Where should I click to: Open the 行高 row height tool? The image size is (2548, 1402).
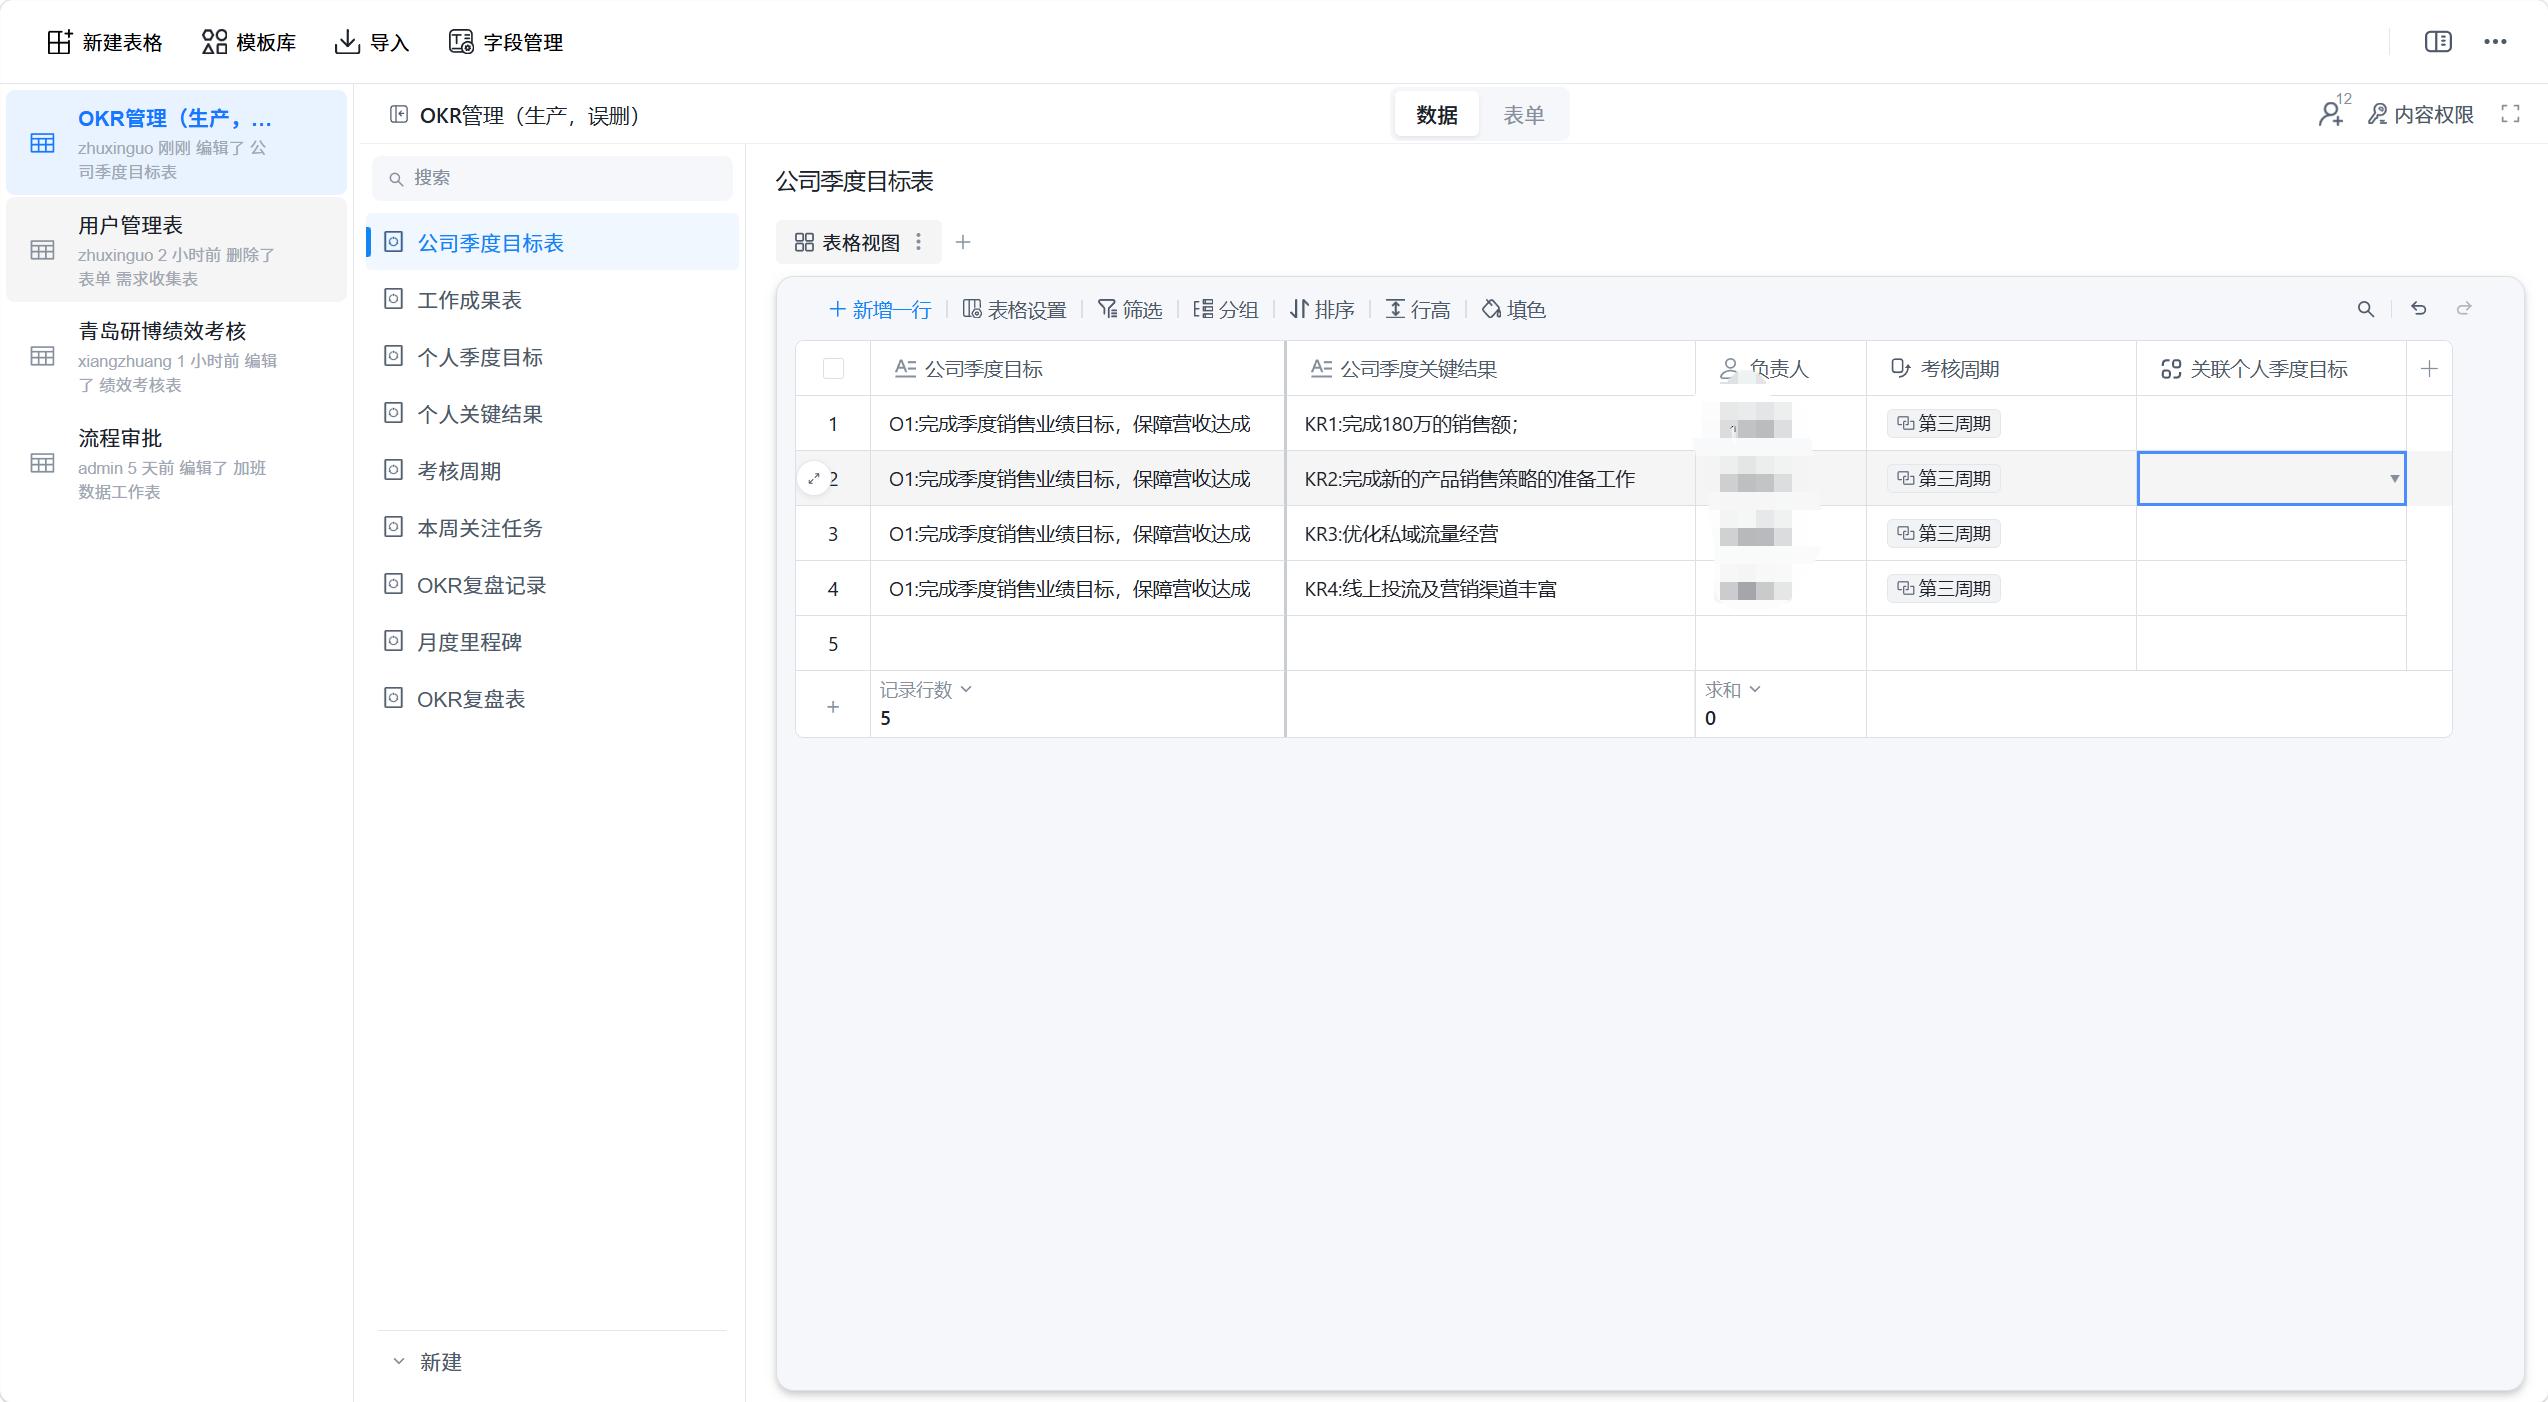1418,310
